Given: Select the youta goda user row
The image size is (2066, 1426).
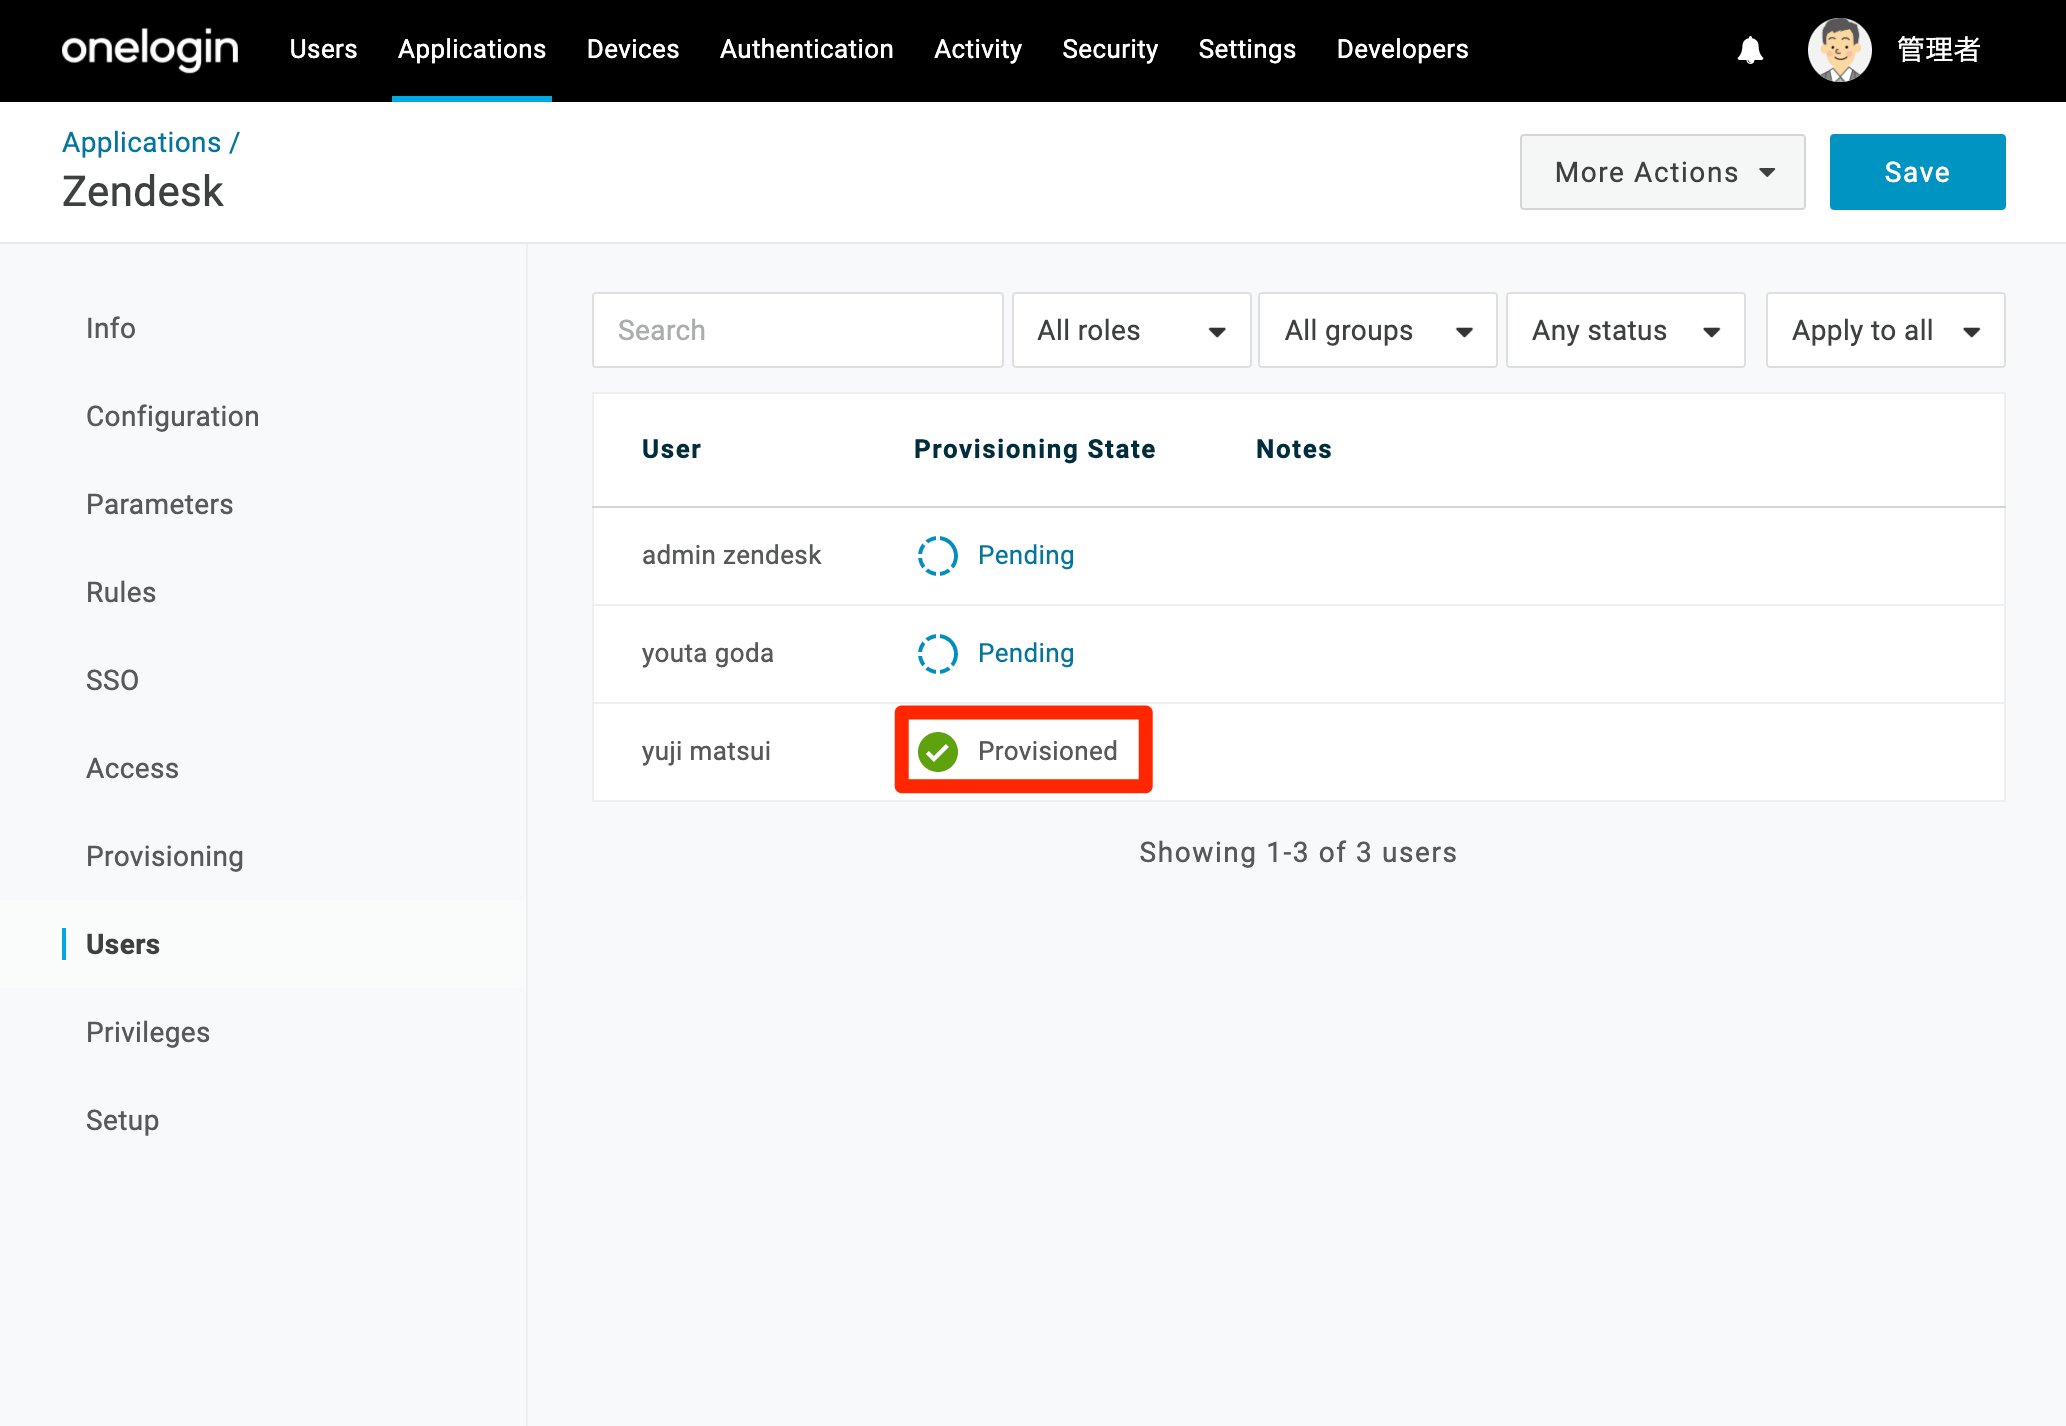Looking at the screenshot, I should tap(1298, 654).
